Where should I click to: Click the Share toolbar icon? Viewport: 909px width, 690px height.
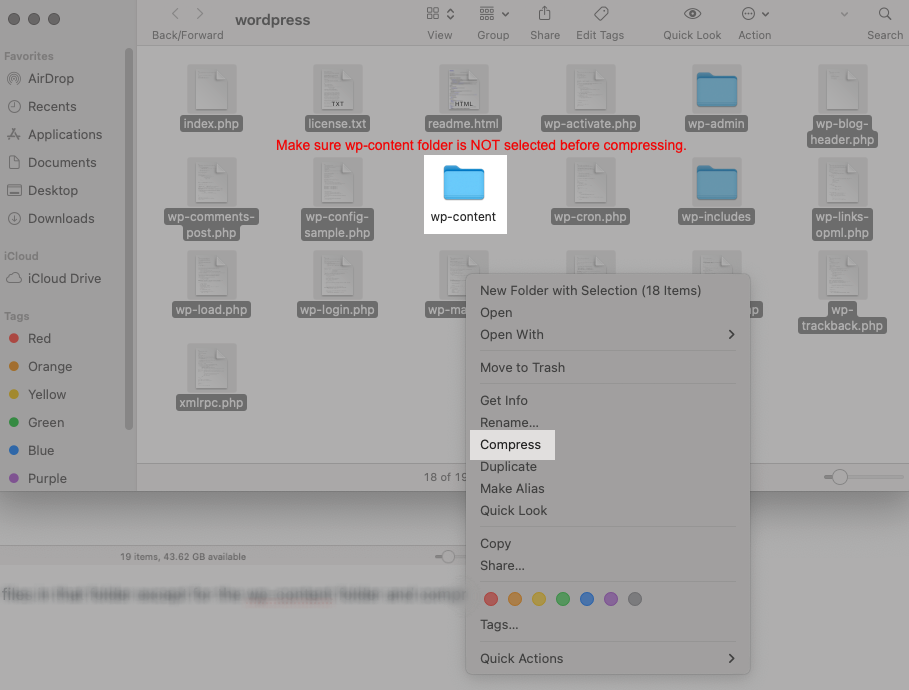click(x=544, y=13)
